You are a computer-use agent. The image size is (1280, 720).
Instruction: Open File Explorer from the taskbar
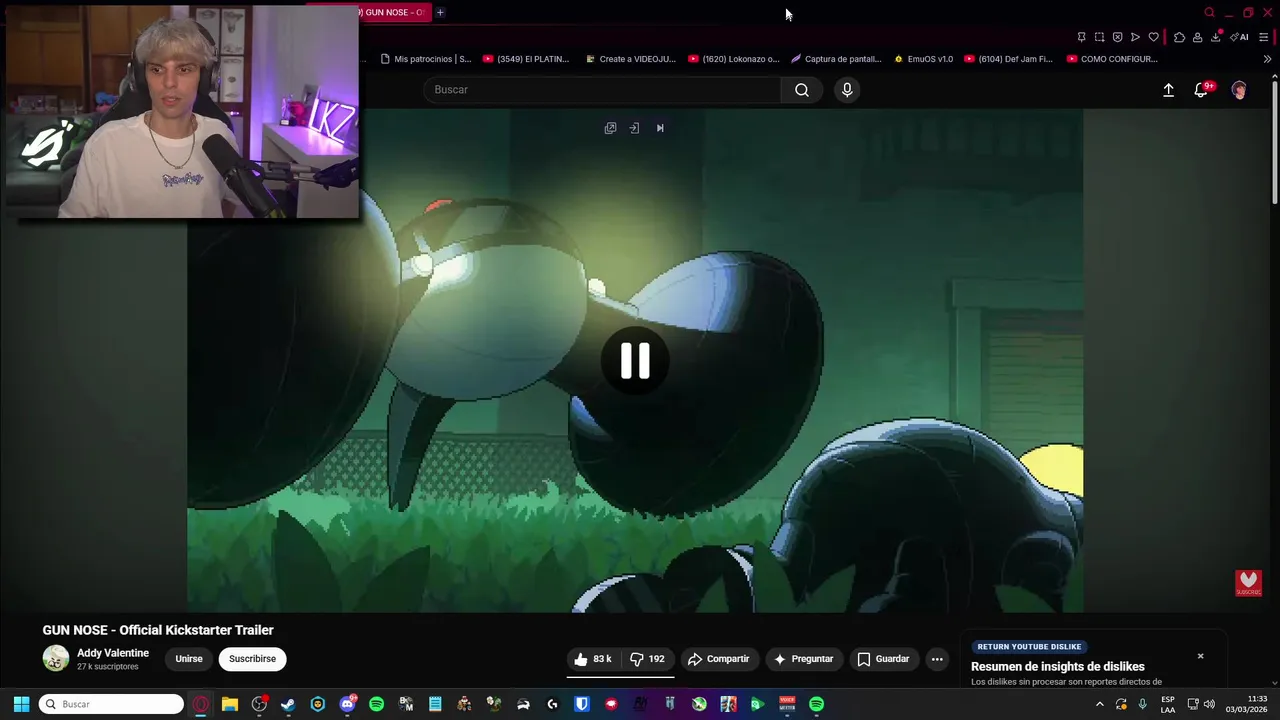tap(229, 704)
